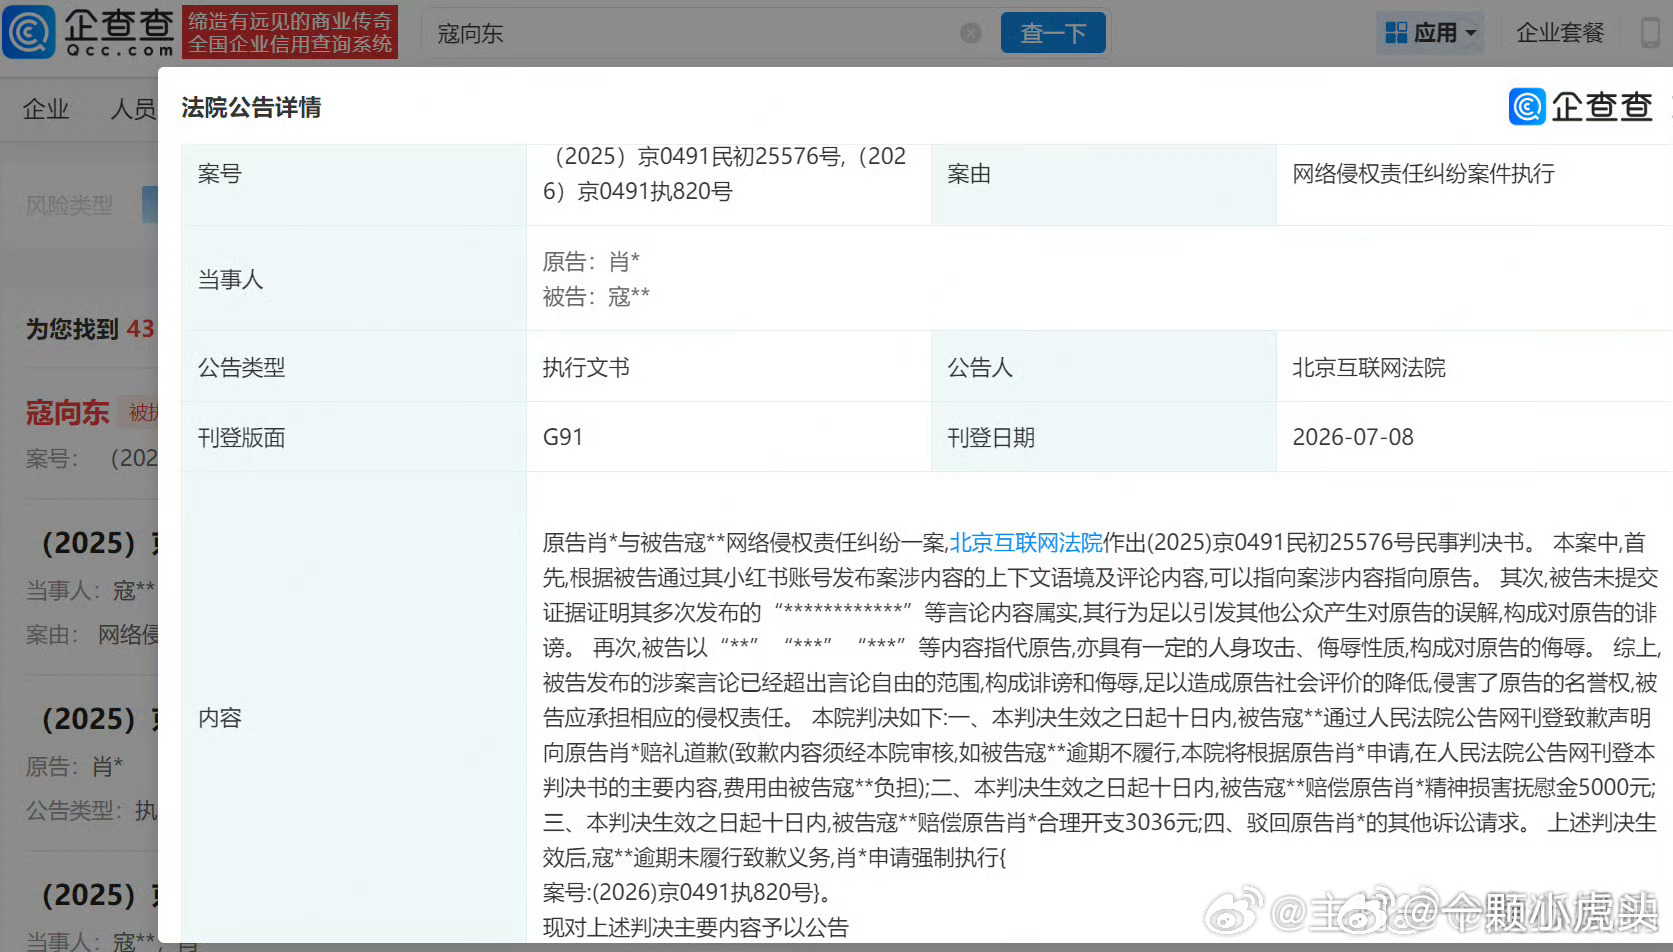Click the 当事人 row label

click(x=230, y=280)
